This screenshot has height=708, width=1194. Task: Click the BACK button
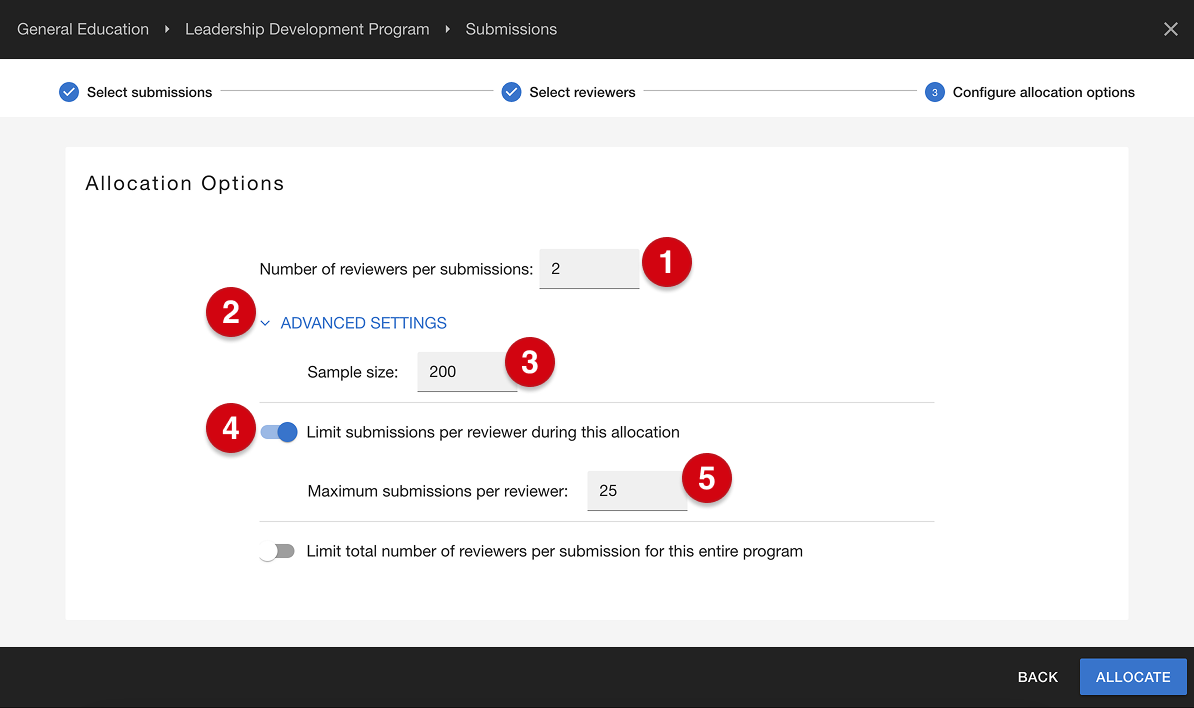[1037, 677]
